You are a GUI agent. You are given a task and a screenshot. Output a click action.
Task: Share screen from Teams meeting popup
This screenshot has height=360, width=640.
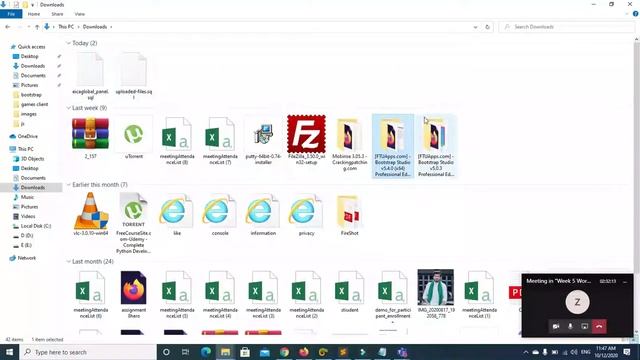pyautogui.click(x=584, y=327)
